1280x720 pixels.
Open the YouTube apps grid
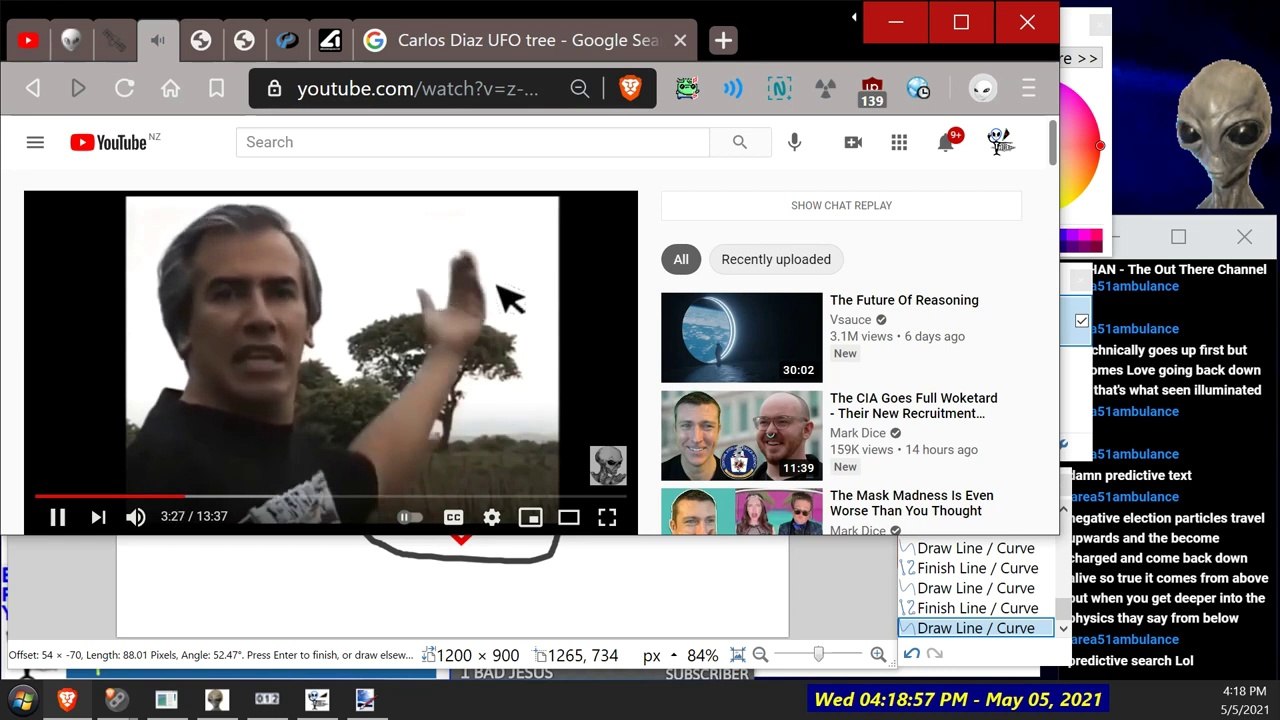[899, 142]
